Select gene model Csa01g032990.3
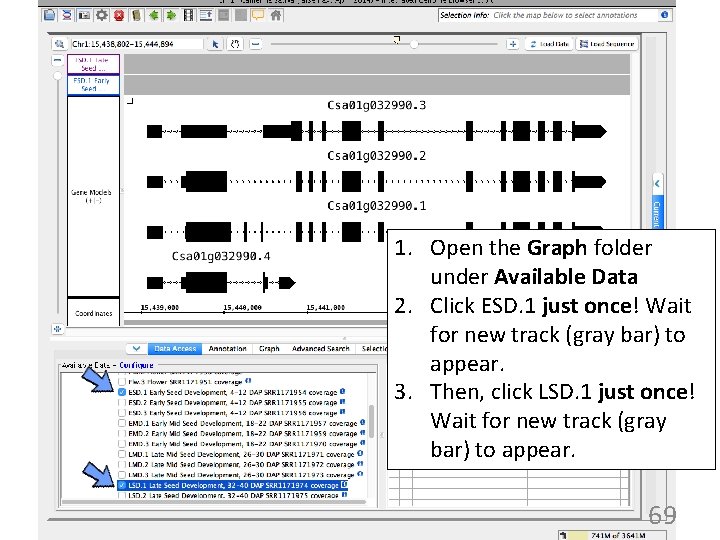This screenshot has height=540, width=720. pos(376,131)
